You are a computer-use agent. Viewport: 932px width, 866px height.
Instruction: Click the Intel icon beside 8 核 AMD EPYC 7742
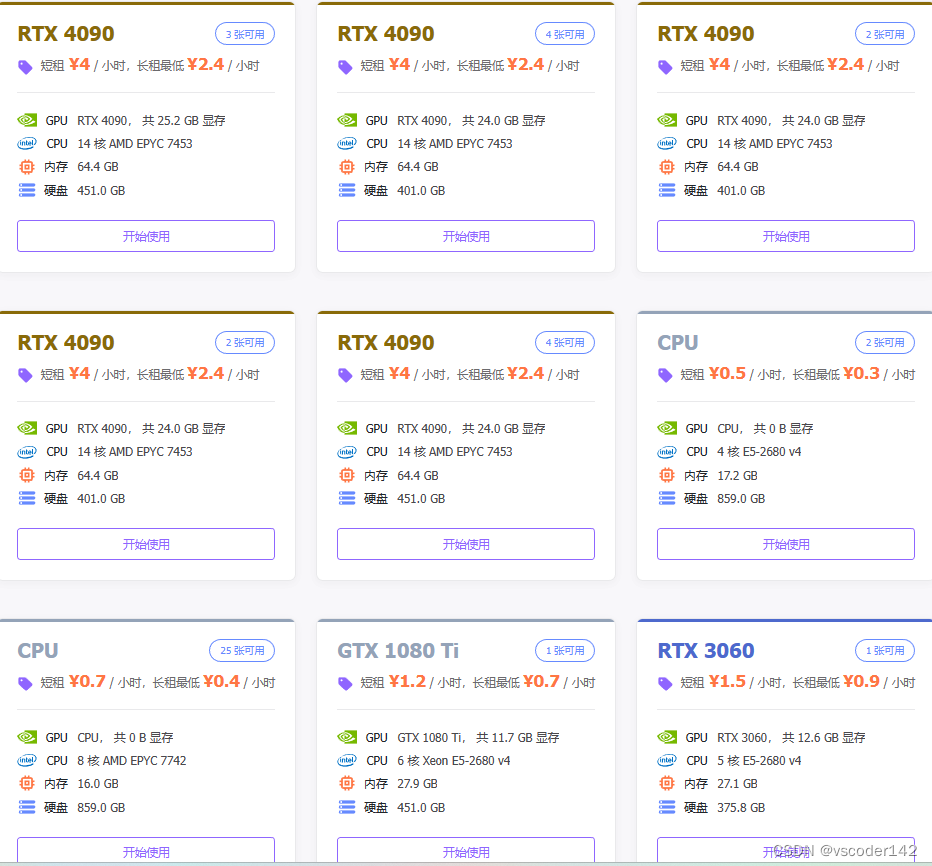click(x=27, y=760)
